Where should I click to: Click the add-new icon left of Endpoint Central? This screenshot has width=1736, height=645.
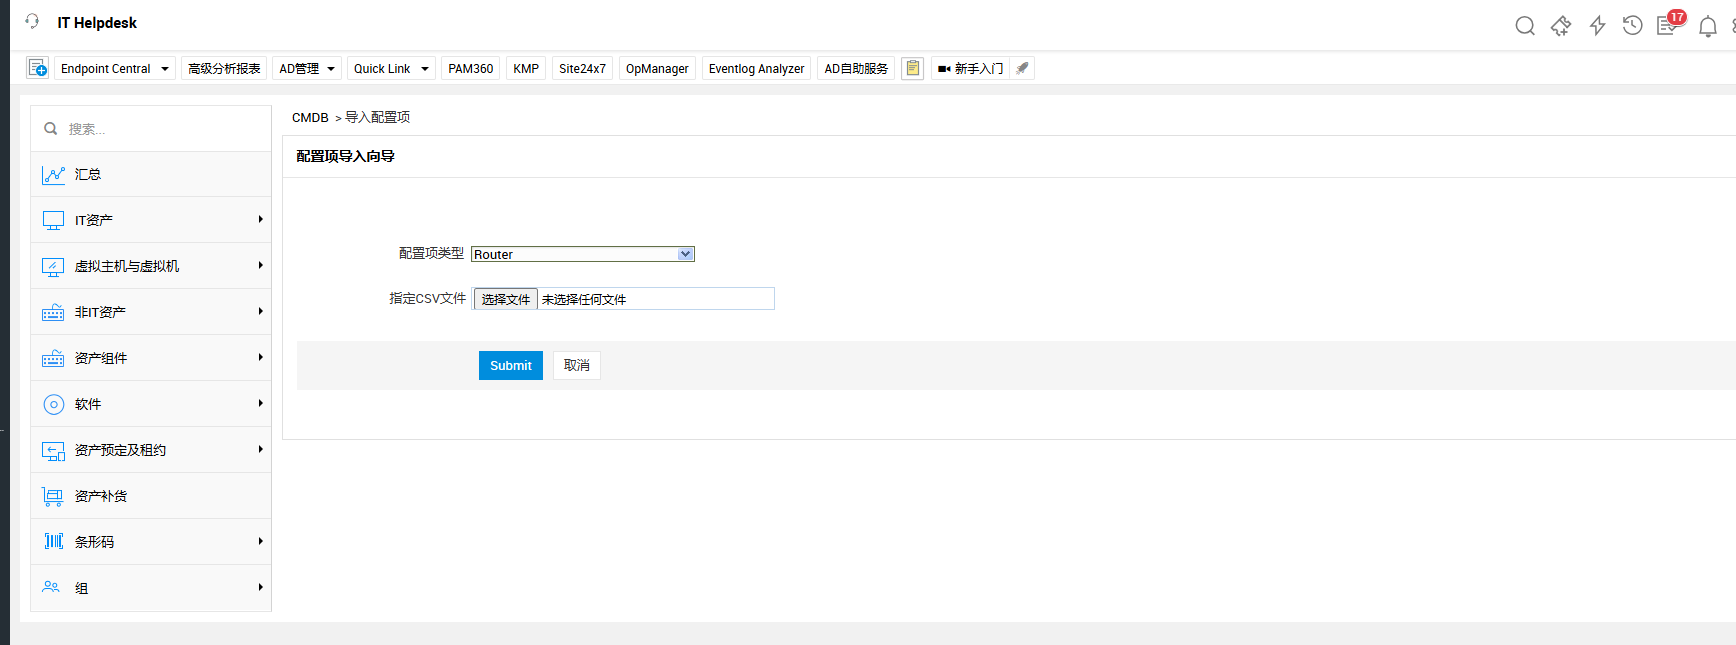[x=37, y=68]
